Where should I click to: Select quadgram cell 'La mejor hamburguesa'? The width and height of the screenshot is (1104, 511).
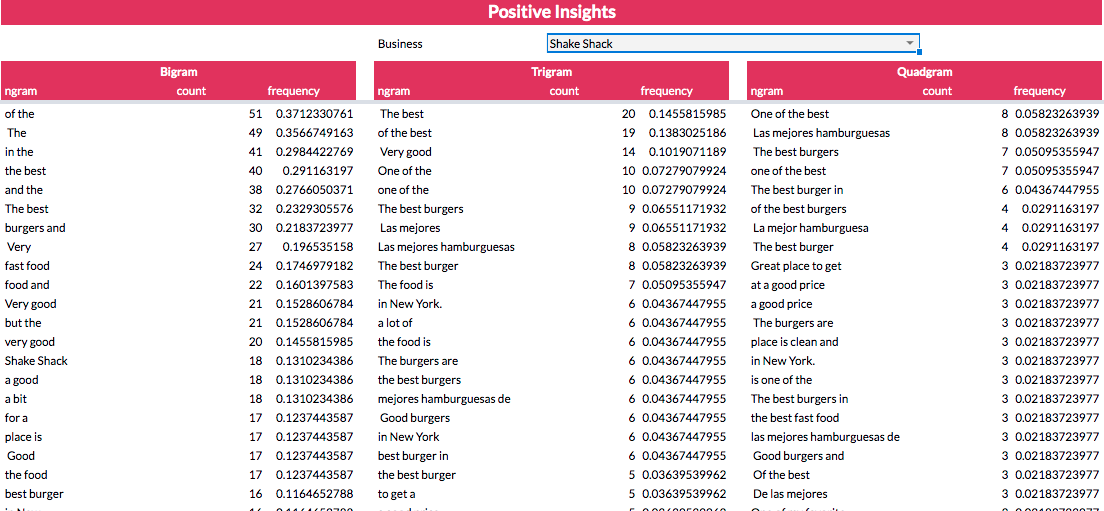click(x=809, y=228)
